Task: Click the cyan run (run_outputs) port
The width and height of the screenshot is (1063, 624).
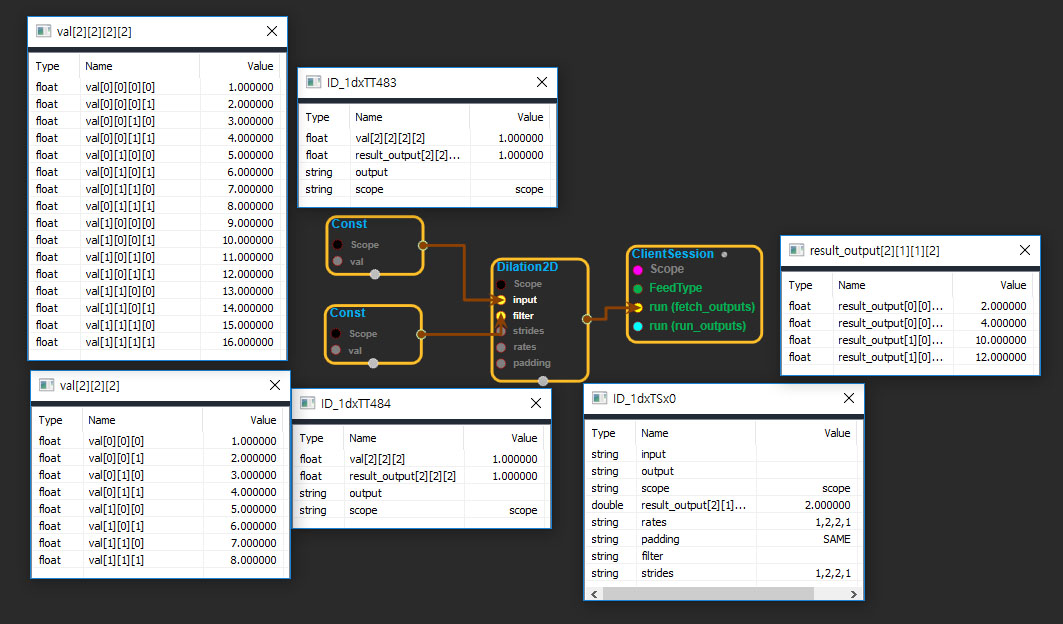Action: click(638, 326)
